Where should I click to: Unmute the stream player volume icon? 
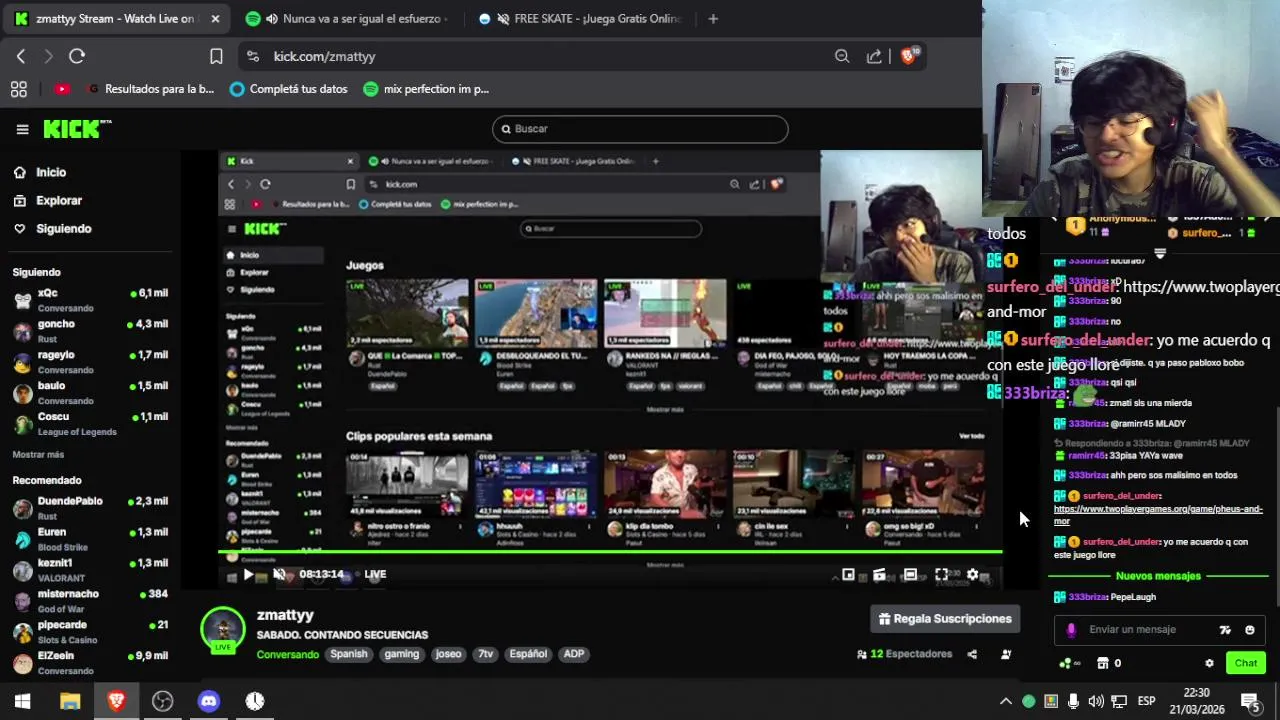[279, 574]
